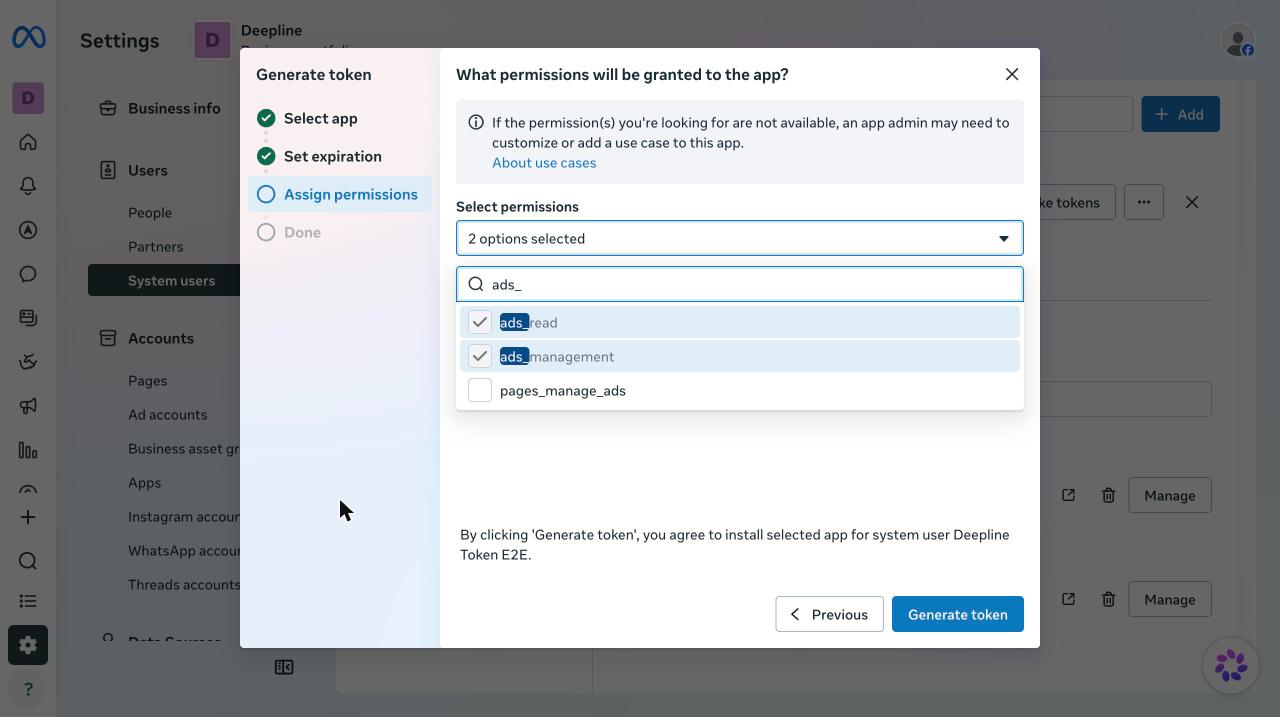Uncheck the ads_management permission

pos(480,356)
